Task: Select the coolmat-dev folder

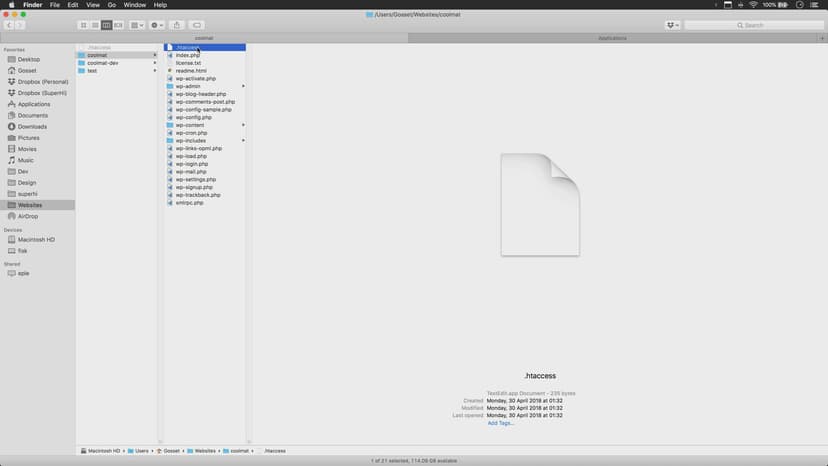Action: click(x=103, y=63)
